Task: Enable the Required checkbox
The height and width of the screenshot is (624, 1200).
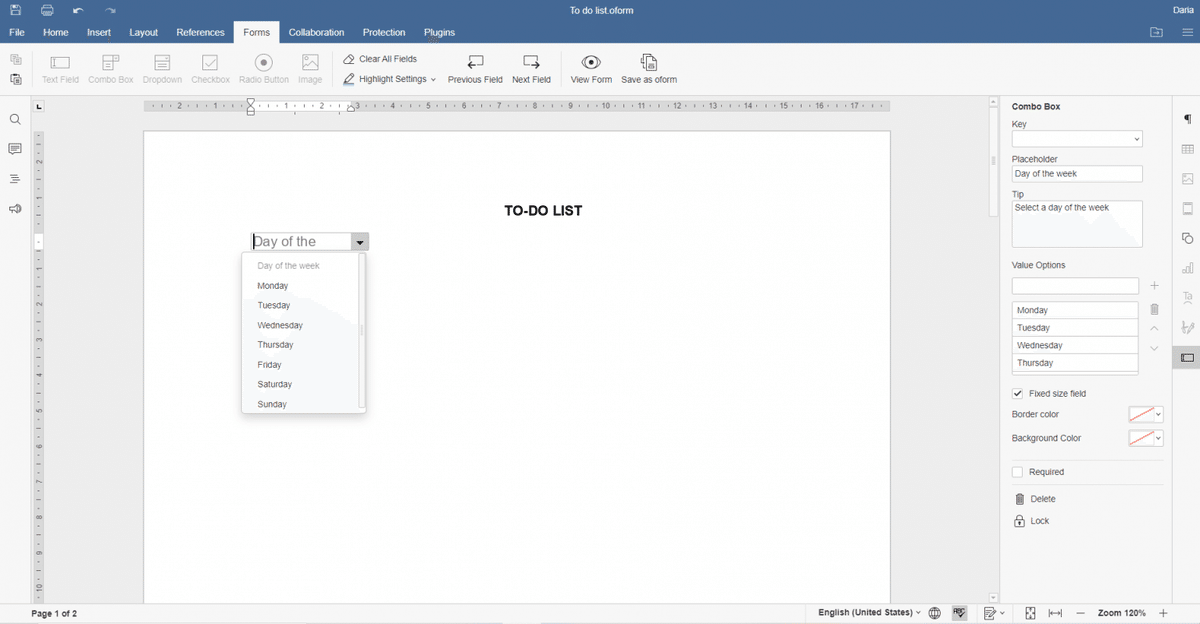Action: click(1018, 472)
